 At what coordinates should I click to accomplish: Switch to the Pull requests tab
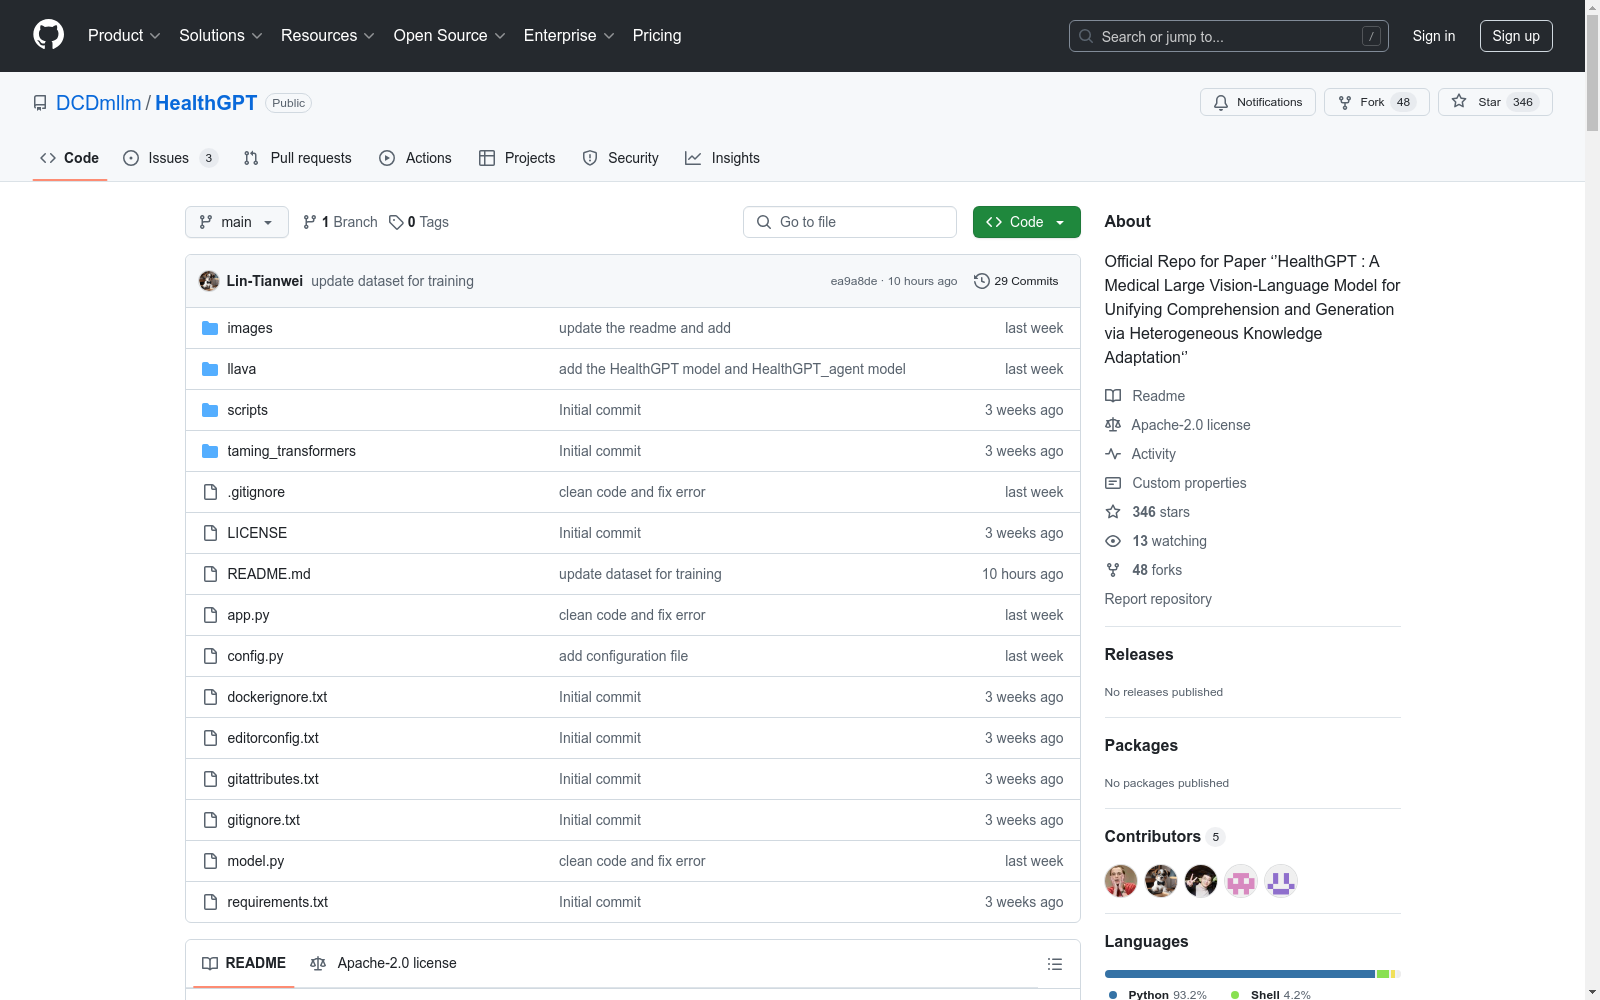(x=298, y=158)
